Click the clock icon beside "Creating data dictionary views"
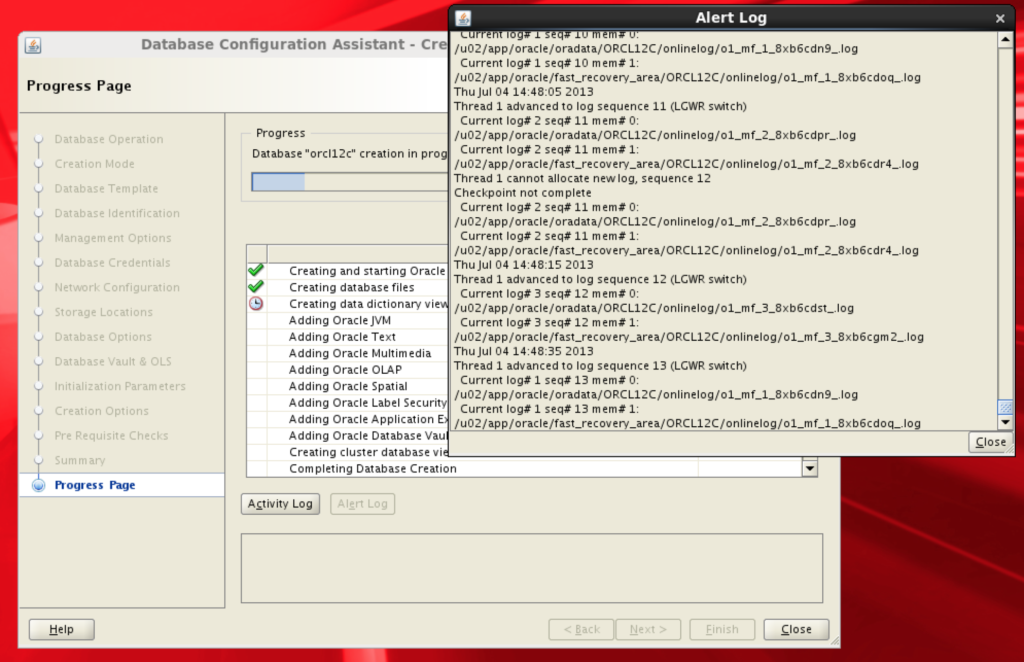 coord(256,303)
